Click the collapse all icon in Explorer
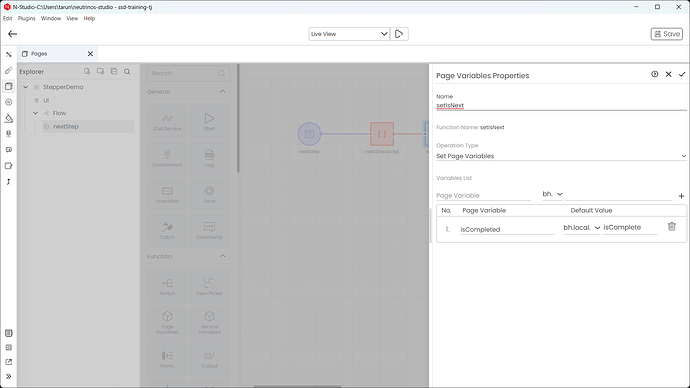The image size is (690, 388). pos(114,71)
